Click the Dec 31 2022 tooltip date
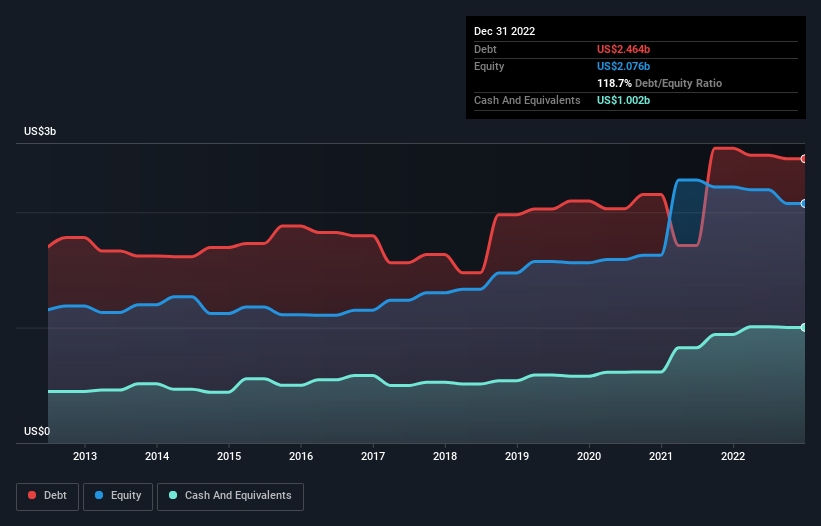The width and height of the screenshot is (821, 526). [505, 31]
